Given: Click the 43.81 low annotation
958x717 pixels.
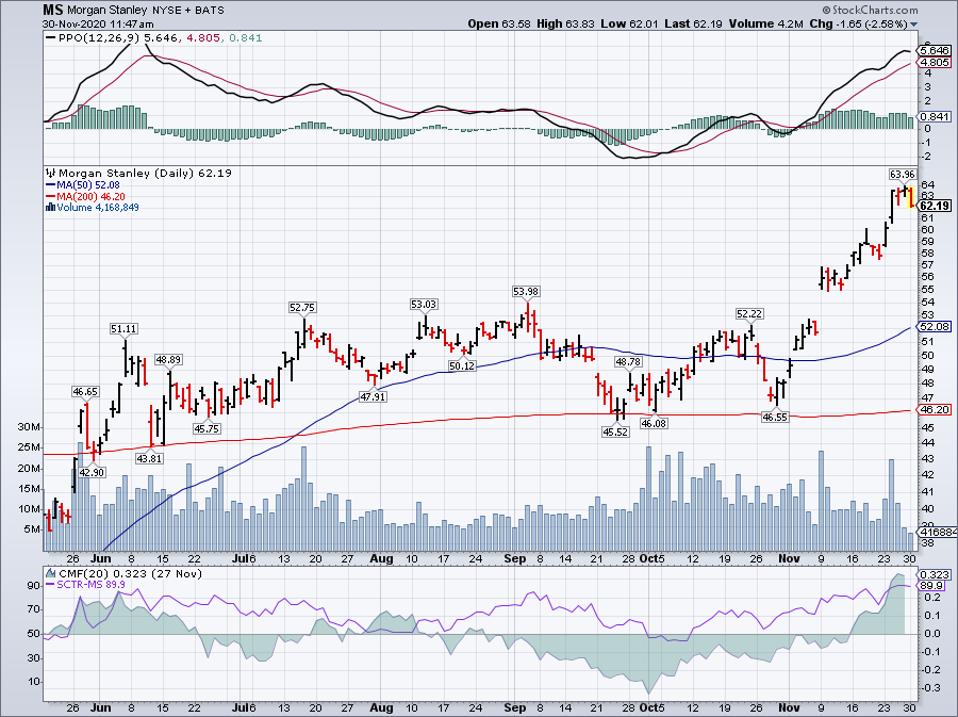Looking at the screenshot, I should click(149, 458).
